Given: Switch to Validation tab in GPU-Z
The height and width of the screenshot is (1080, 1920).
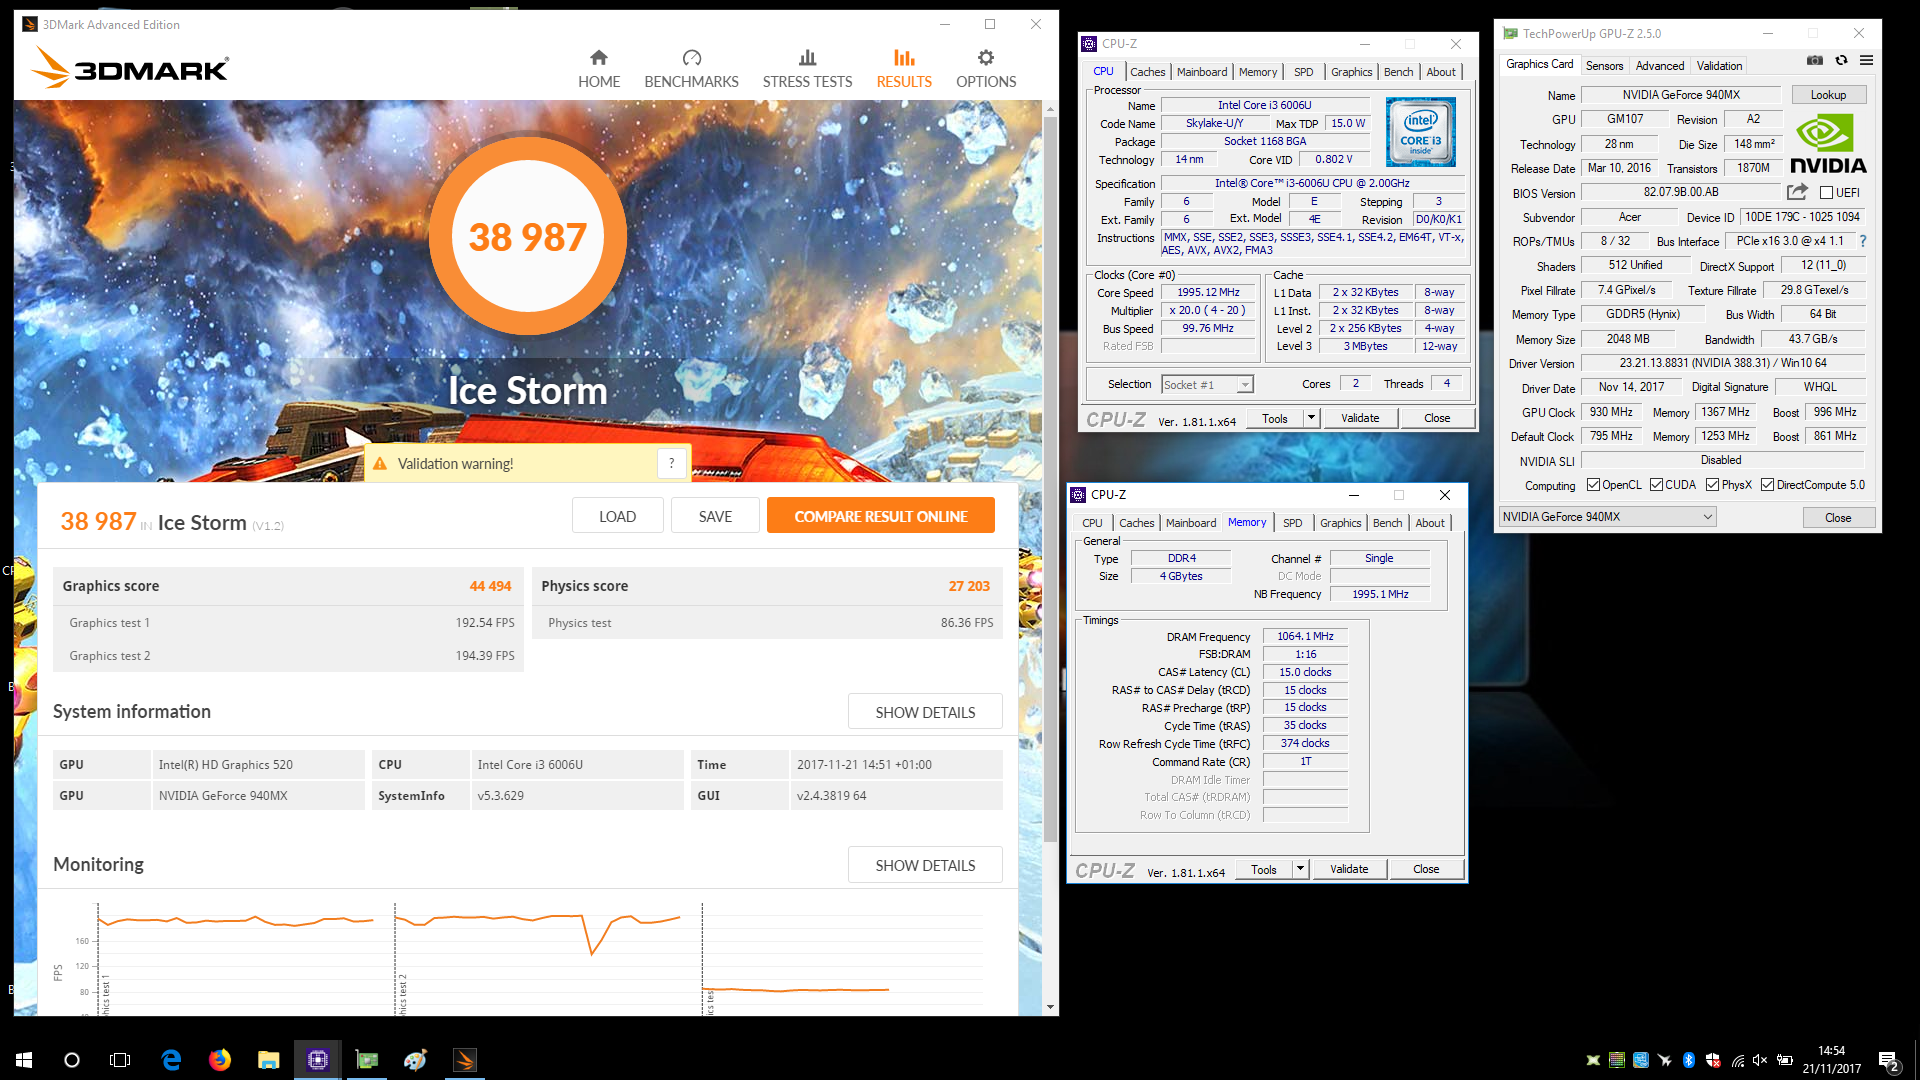Looking at the screenshot, I should coord(1719,66).
